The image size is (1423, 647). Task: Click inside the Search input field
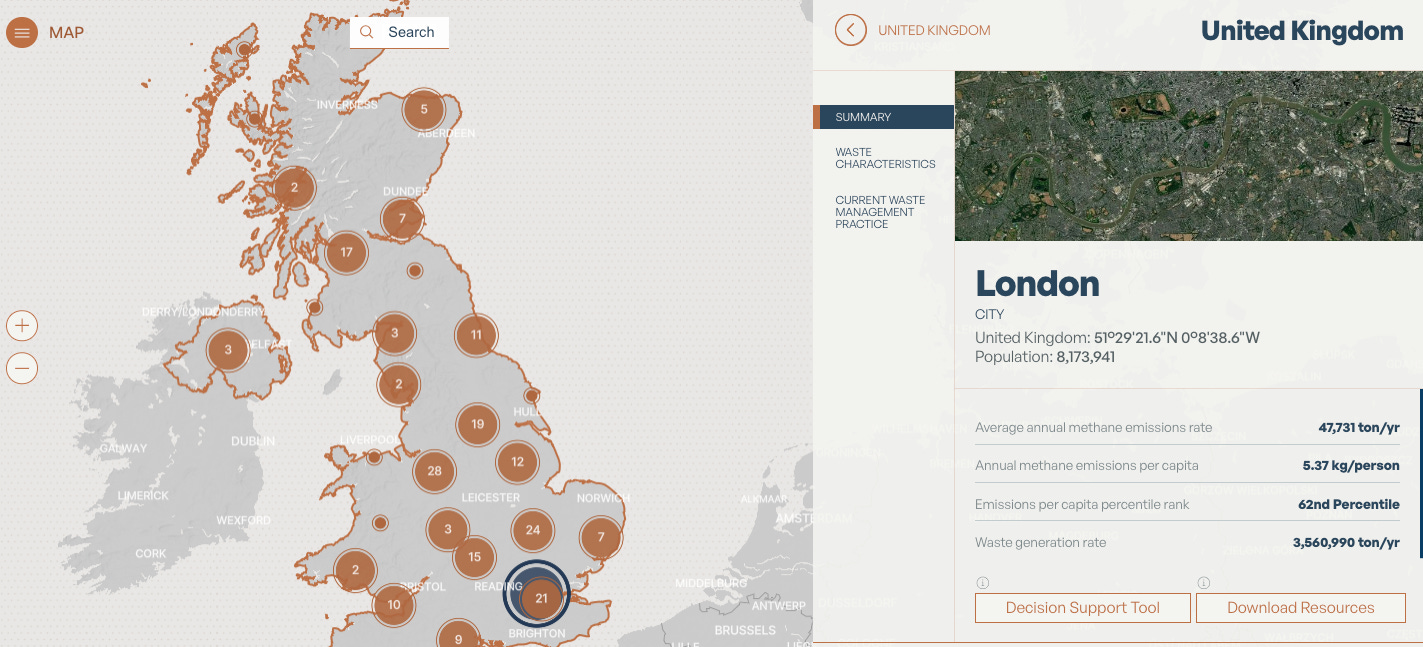(x=410, y=32)
